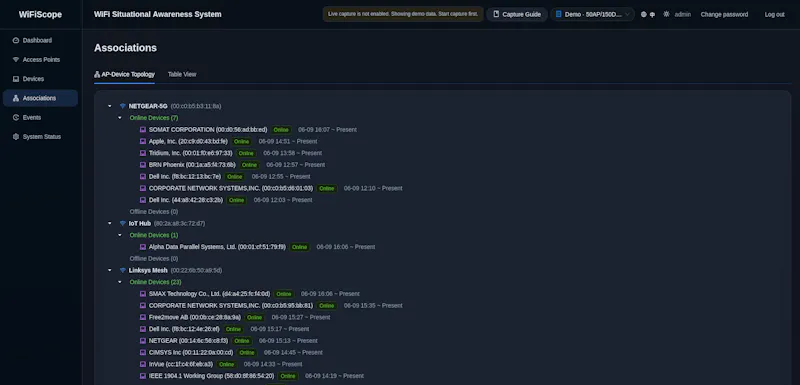The image size is (800, 385).
Task: Click the WiFiScope logo text
Action: 40,14
